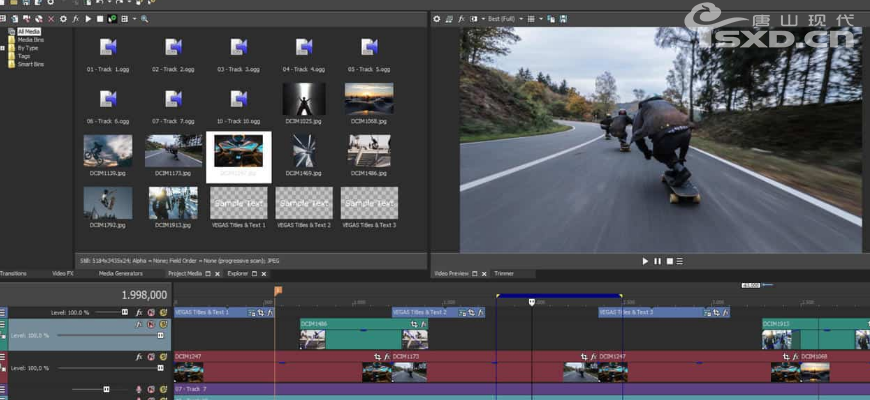
Task: Open Views dropdown arrow in Project Media toolbar
Action: (x=135, y=19)
